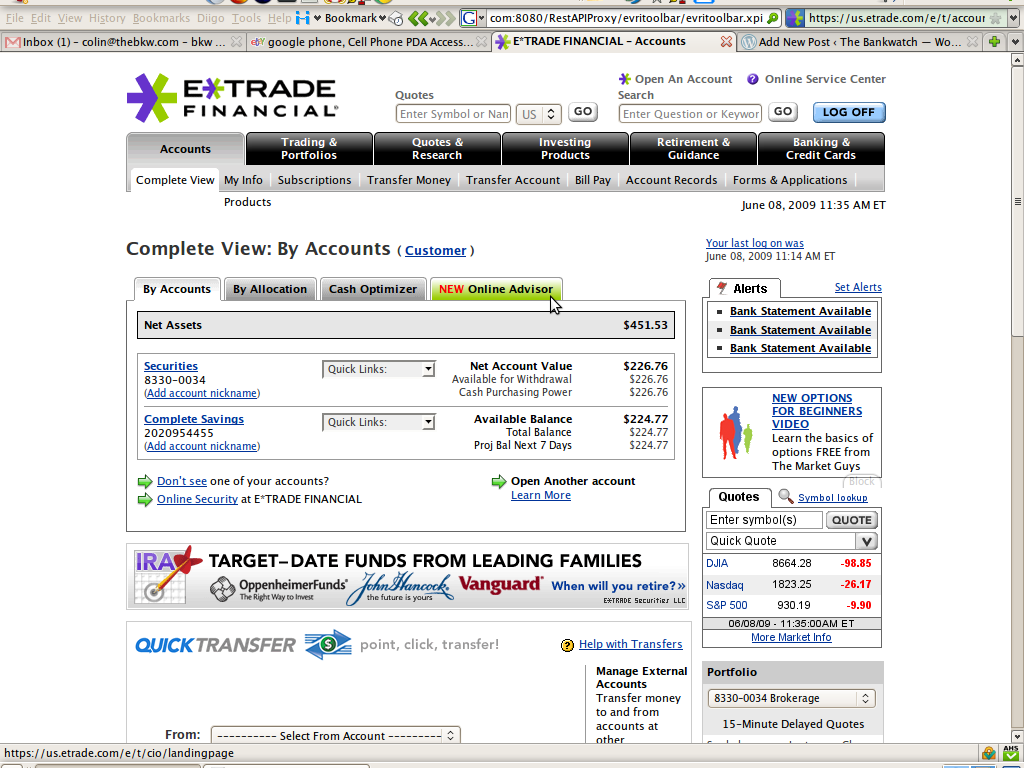Open the Portfolio brokerage account selector
Screen dimensions: 1024x768
coord(791,698)
